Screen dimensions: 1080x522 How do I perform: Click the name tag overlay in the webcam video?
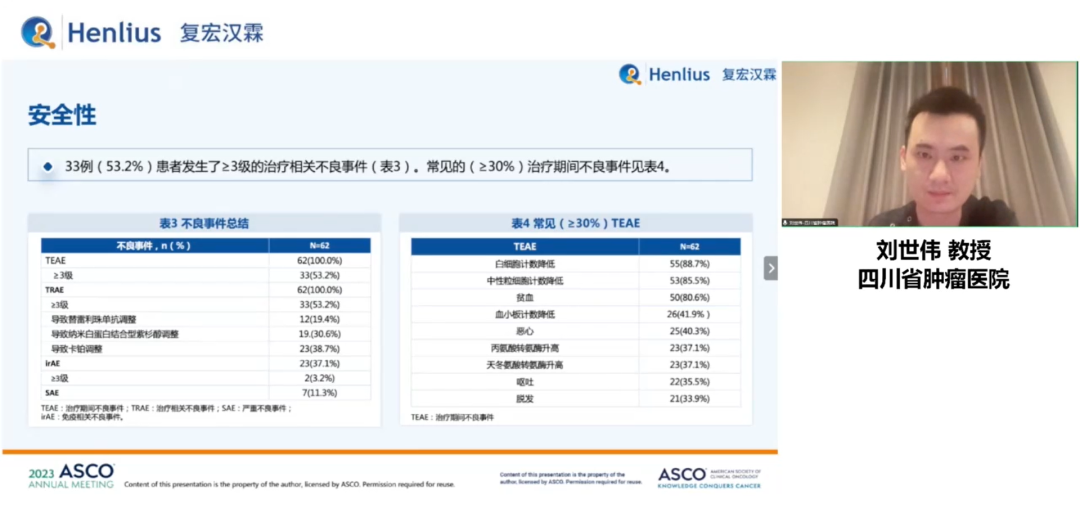tap(811, 222)
